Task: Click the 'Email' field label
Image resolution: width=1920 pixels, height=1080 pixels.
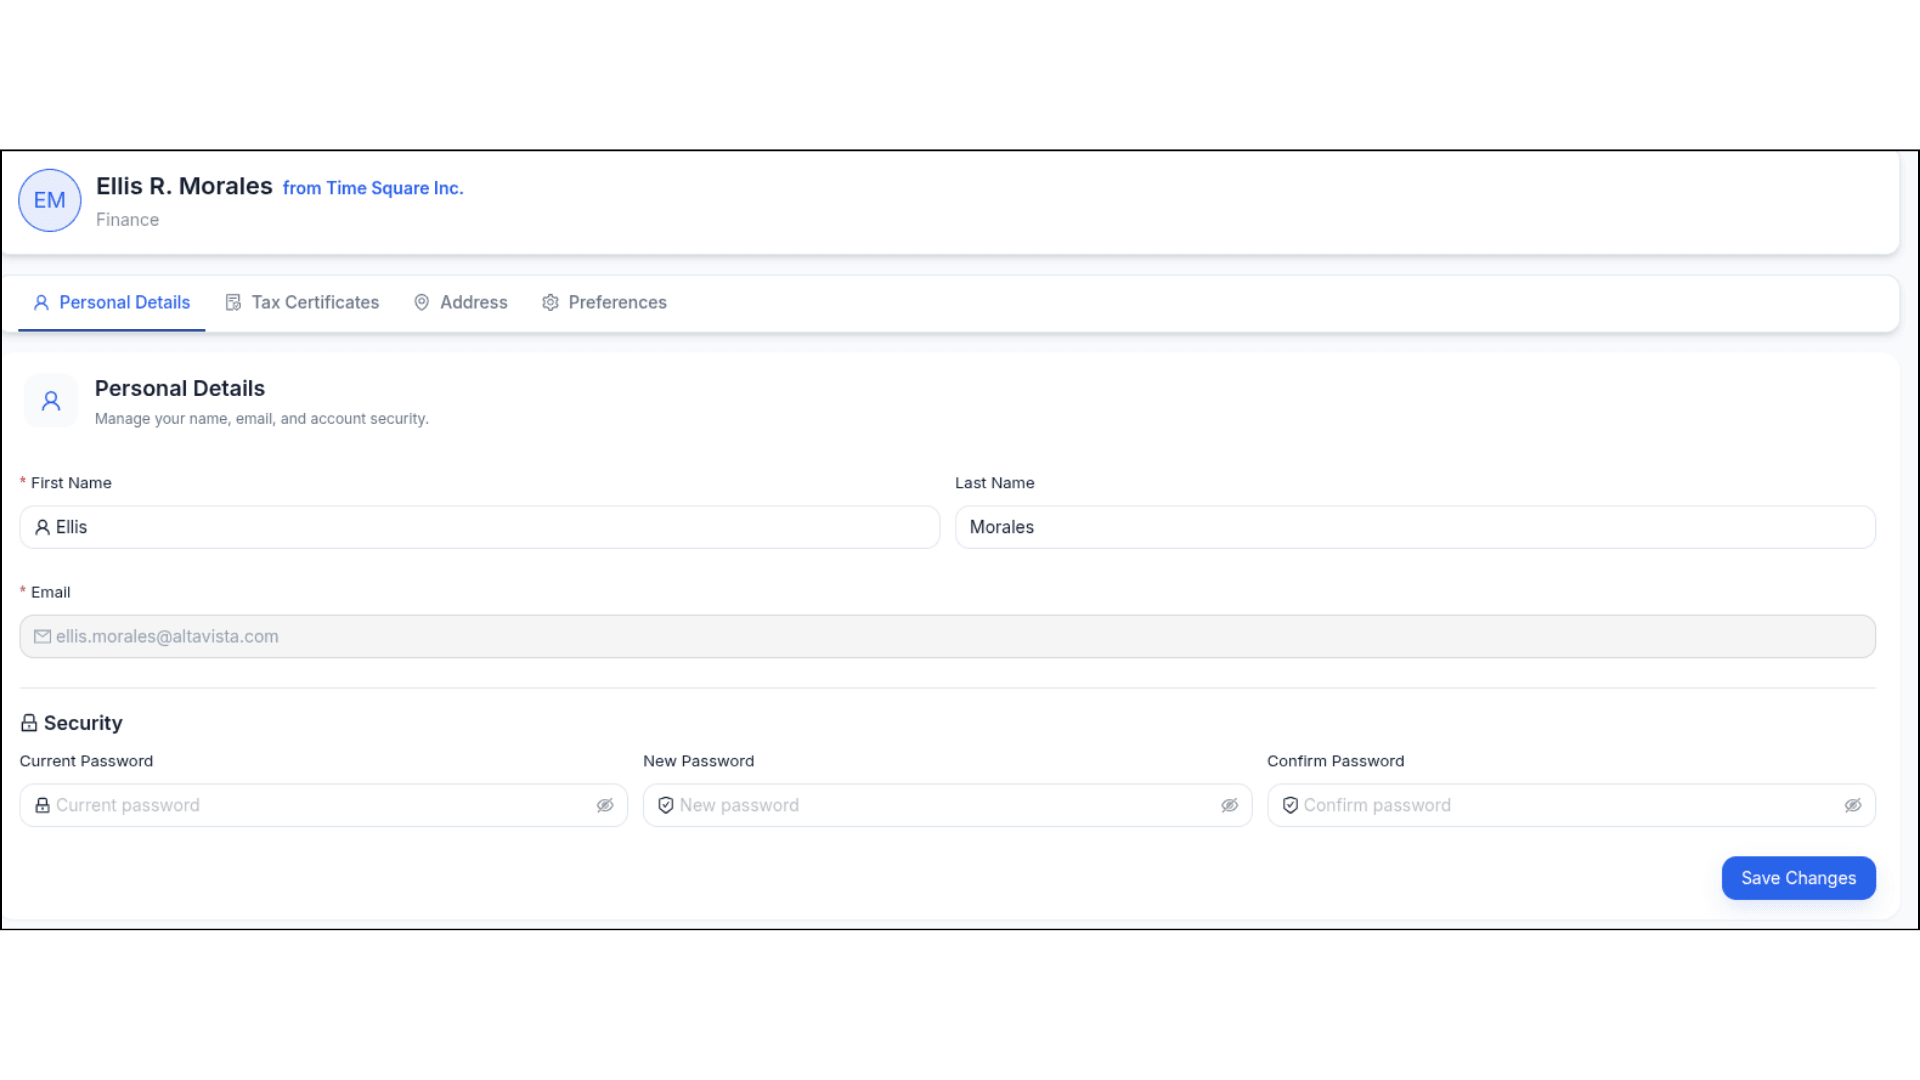Action: [51, 592]
